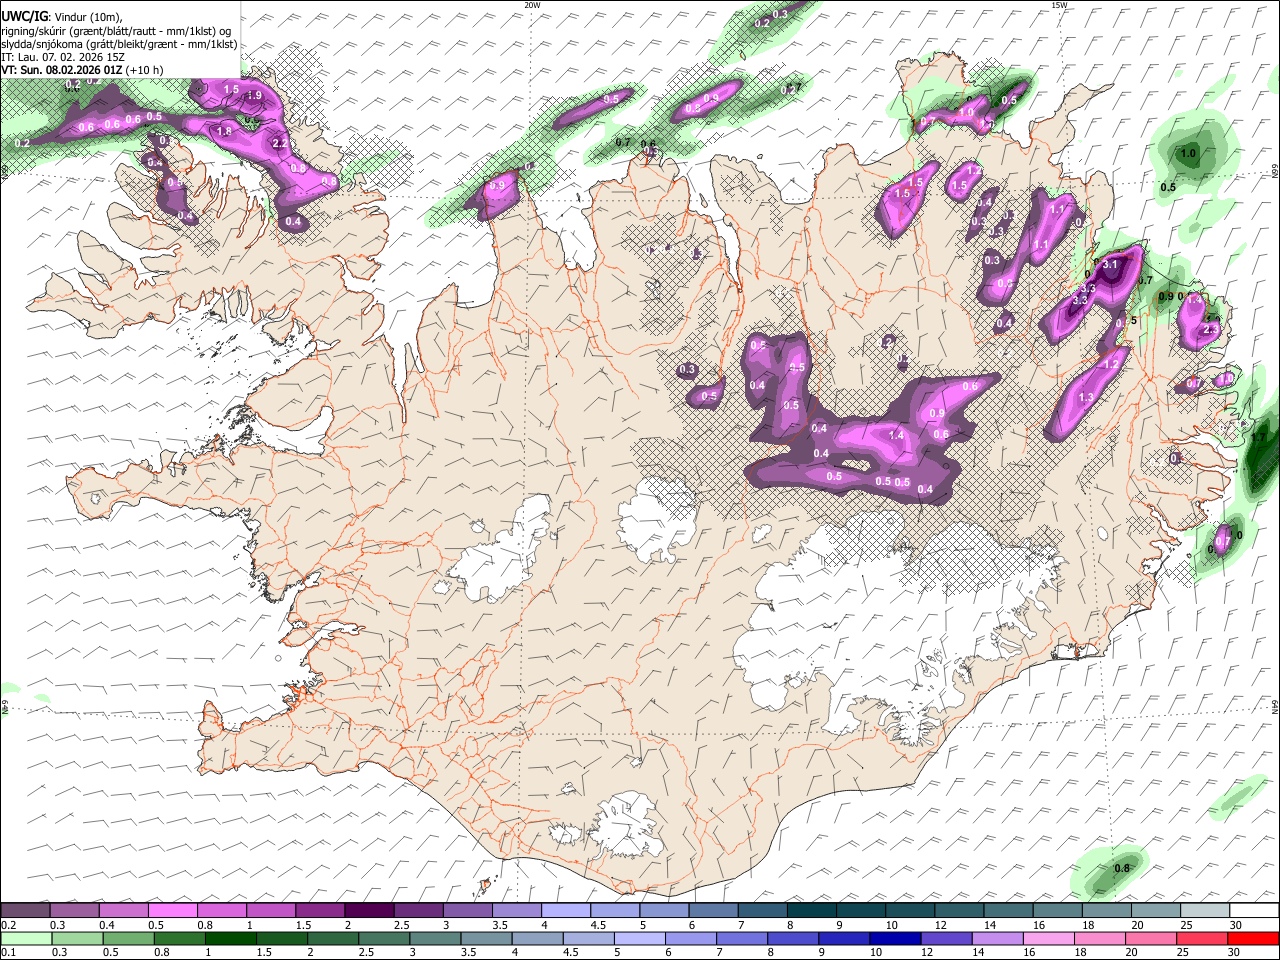Click the 'rigning/skúrir' legend description line
The image size is (1280, 960).
pos(116,30)
